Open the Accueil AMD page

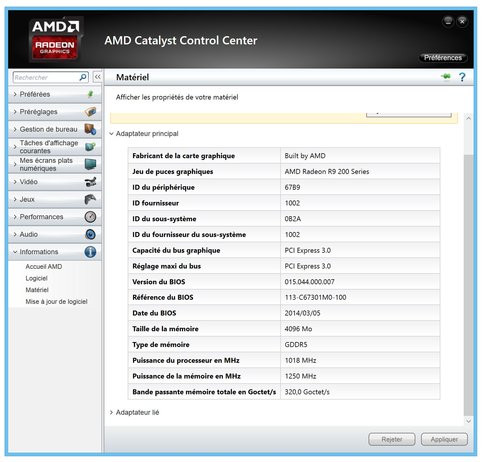click(44, 267)
